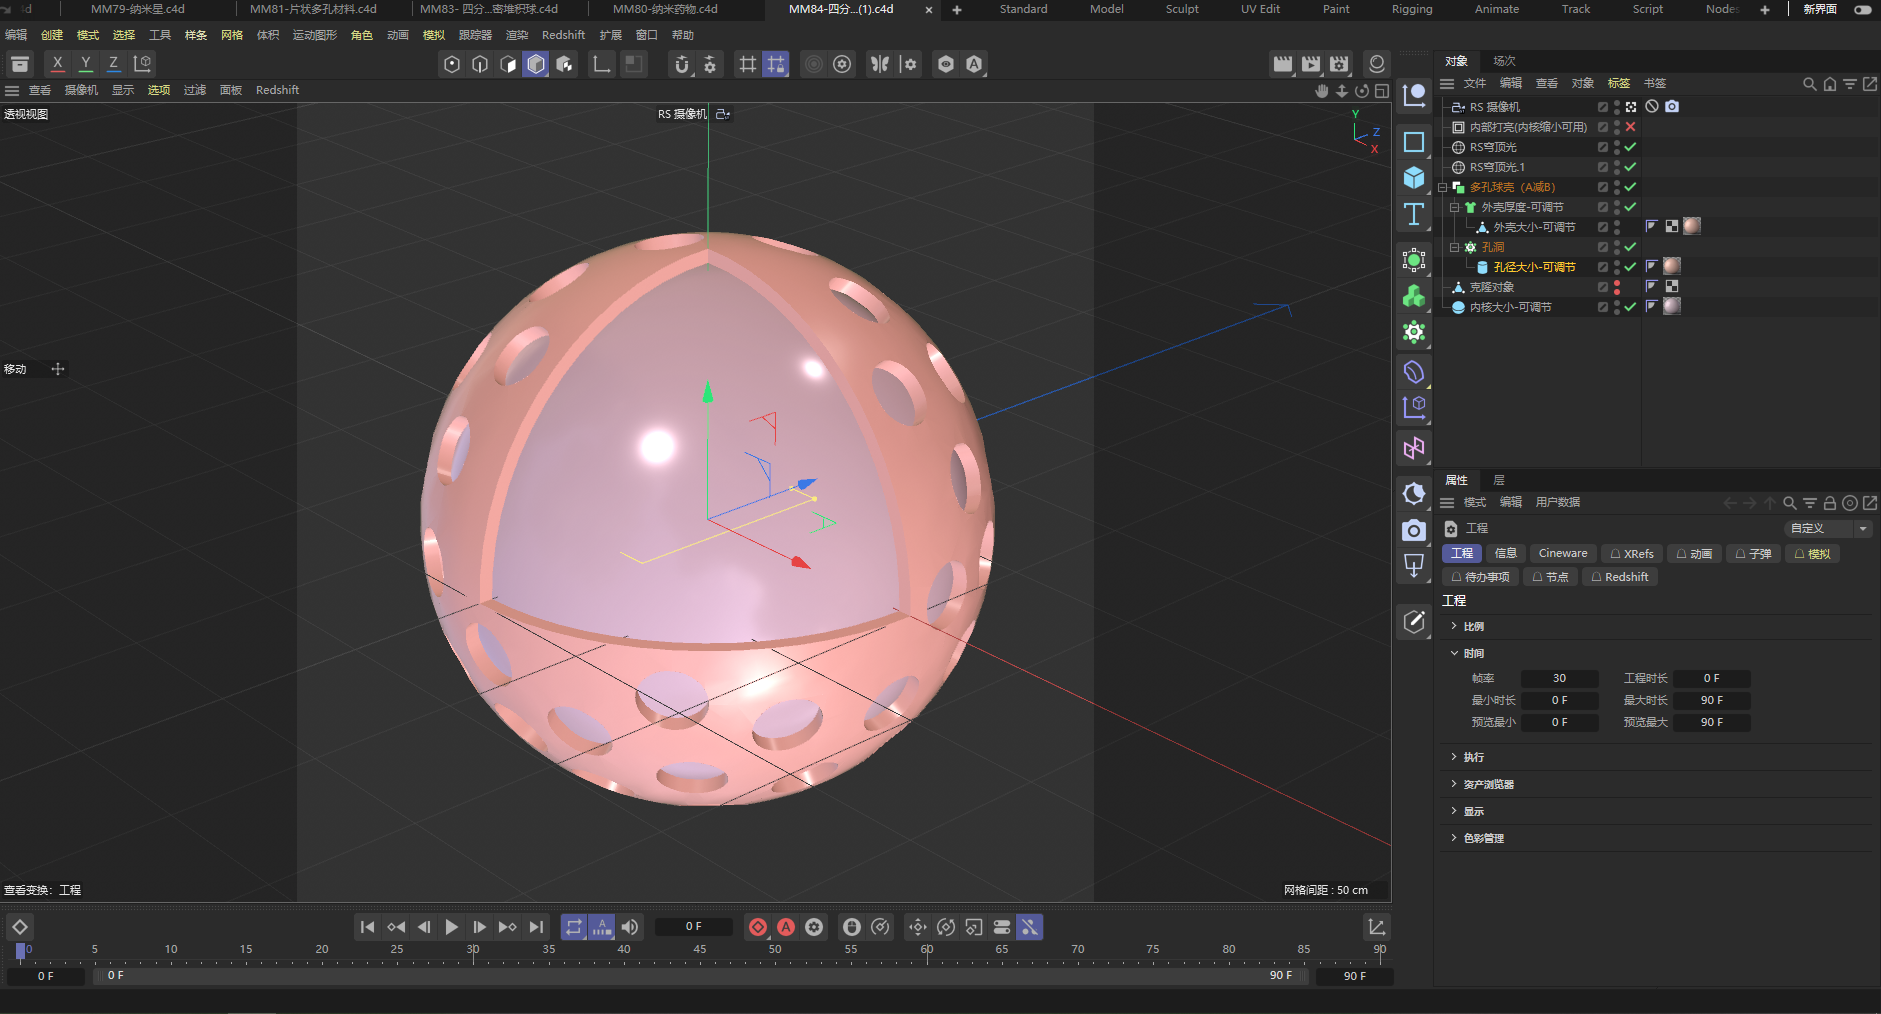Toggle green checkmark of 内核大小-可调节
1881x1014 pixels.
coord(1631,307)
